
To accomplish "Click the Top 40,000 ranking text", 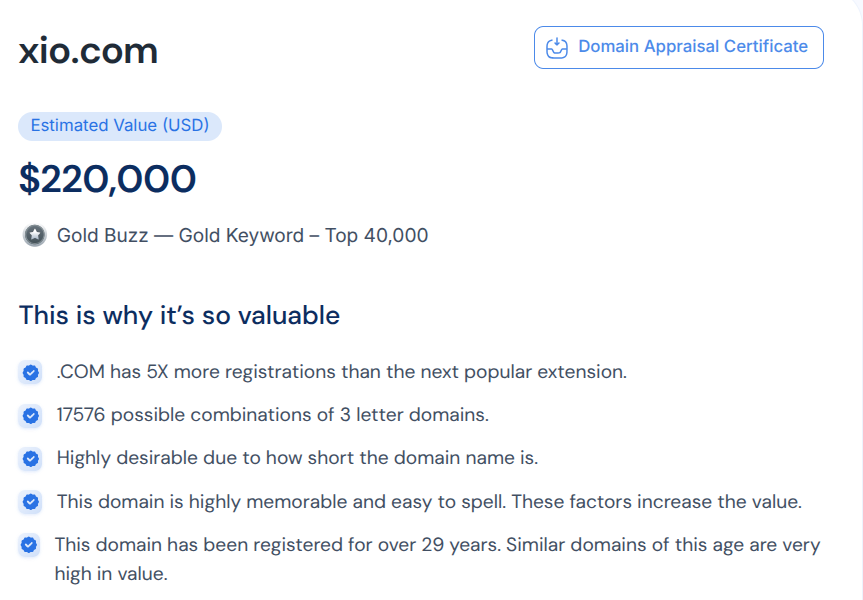I will 376,236.
